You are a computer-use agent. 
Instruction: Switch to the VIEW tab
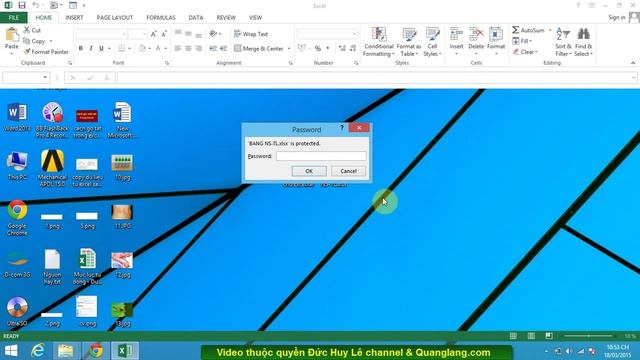256,18
